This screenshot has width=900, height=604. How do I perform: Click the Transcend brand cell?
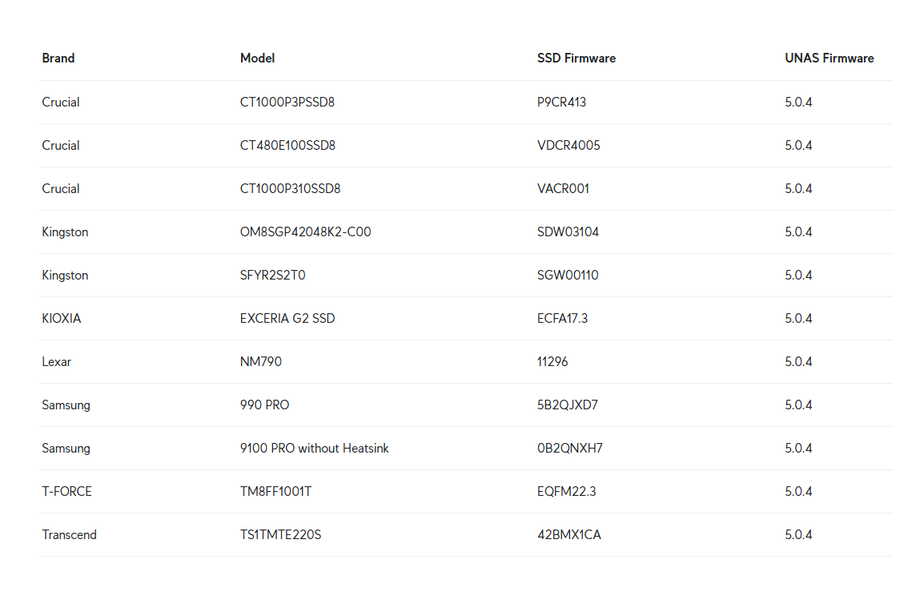69,535
